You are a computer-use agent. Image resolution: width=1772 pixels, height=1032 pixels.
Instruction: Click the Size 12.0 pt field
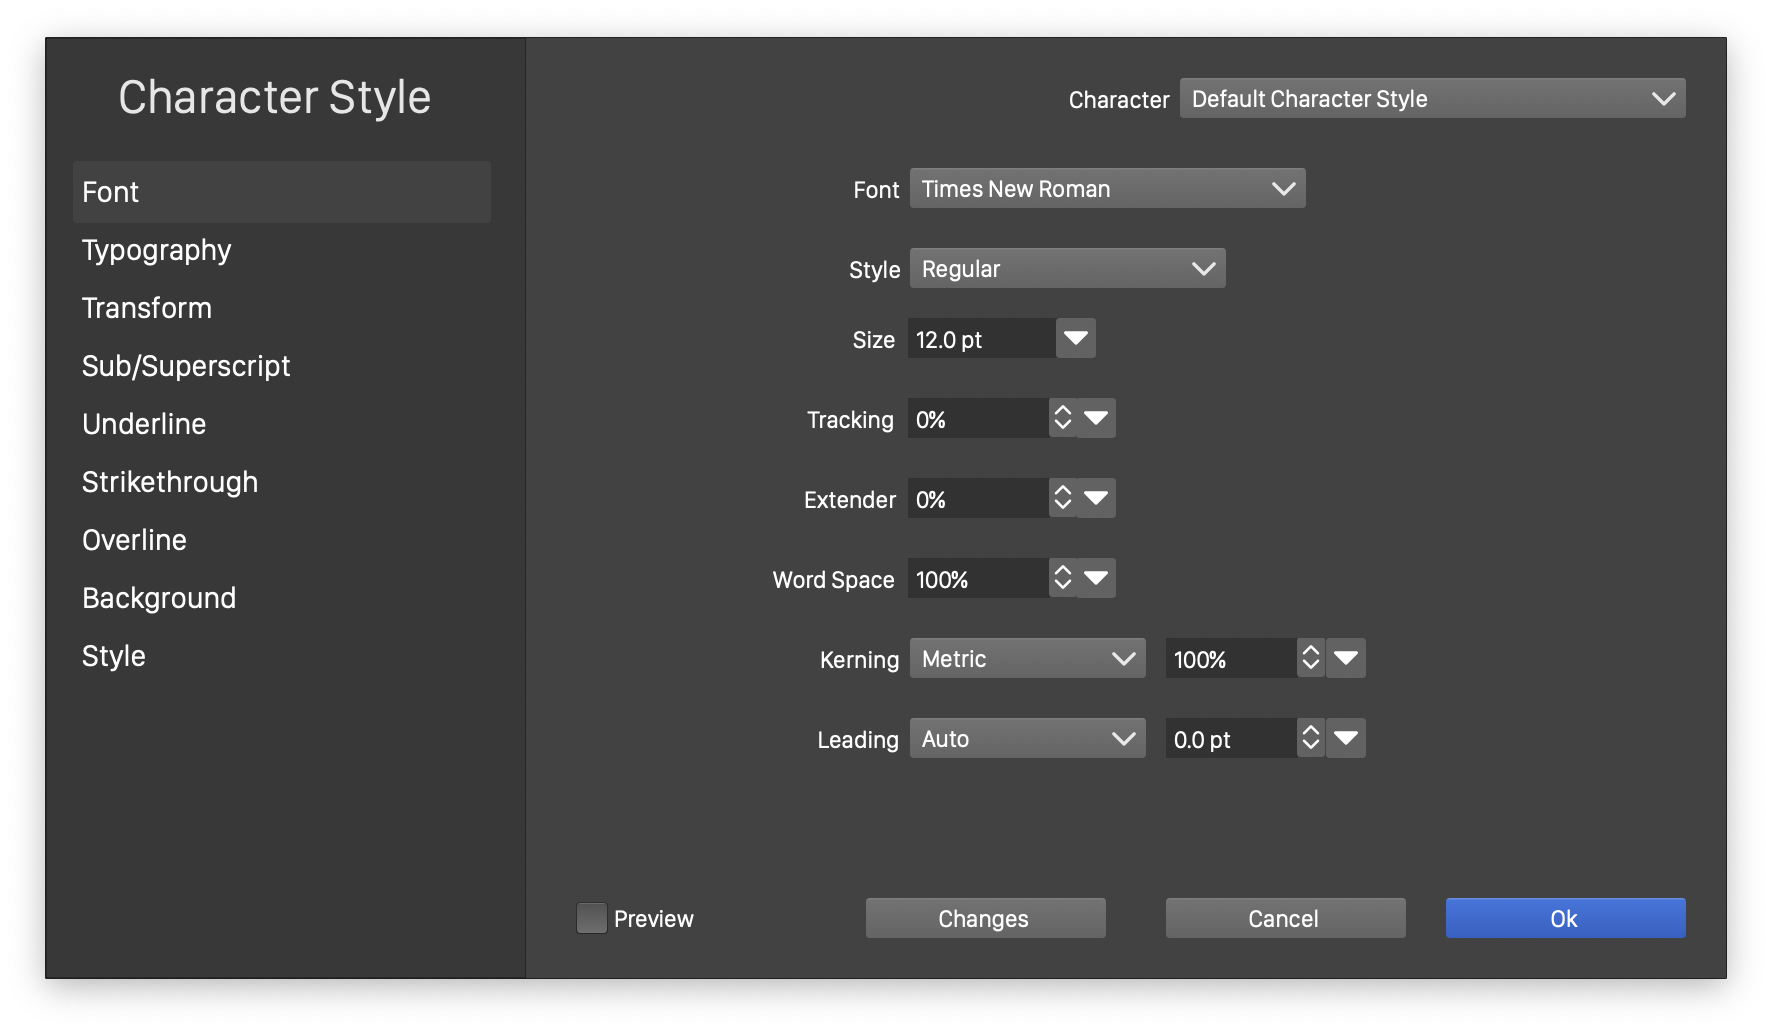pos(980,339)
